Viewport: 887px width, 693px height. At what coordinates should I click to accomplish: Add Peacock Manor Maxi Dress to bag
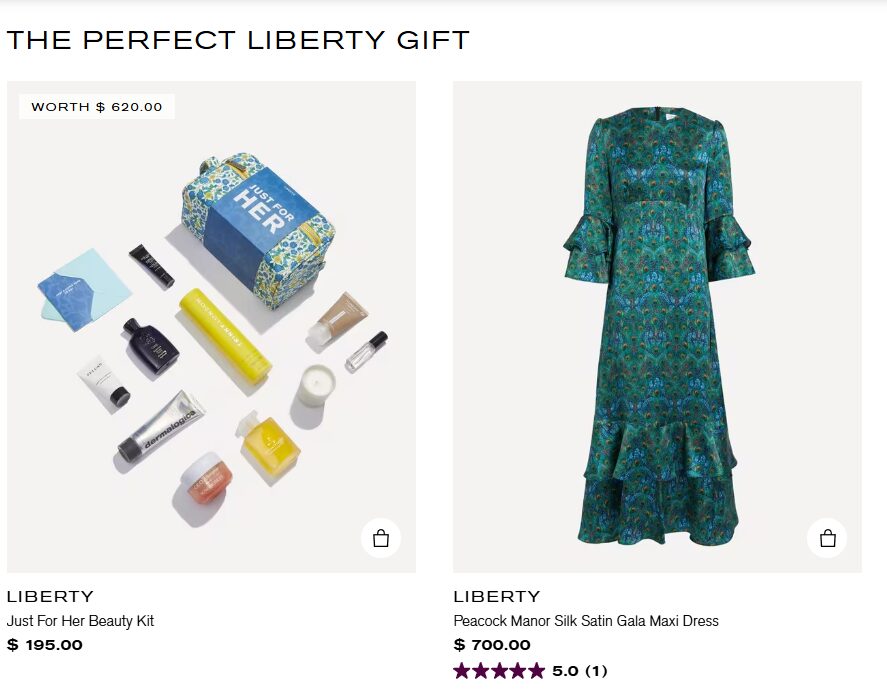coord(827,538)
